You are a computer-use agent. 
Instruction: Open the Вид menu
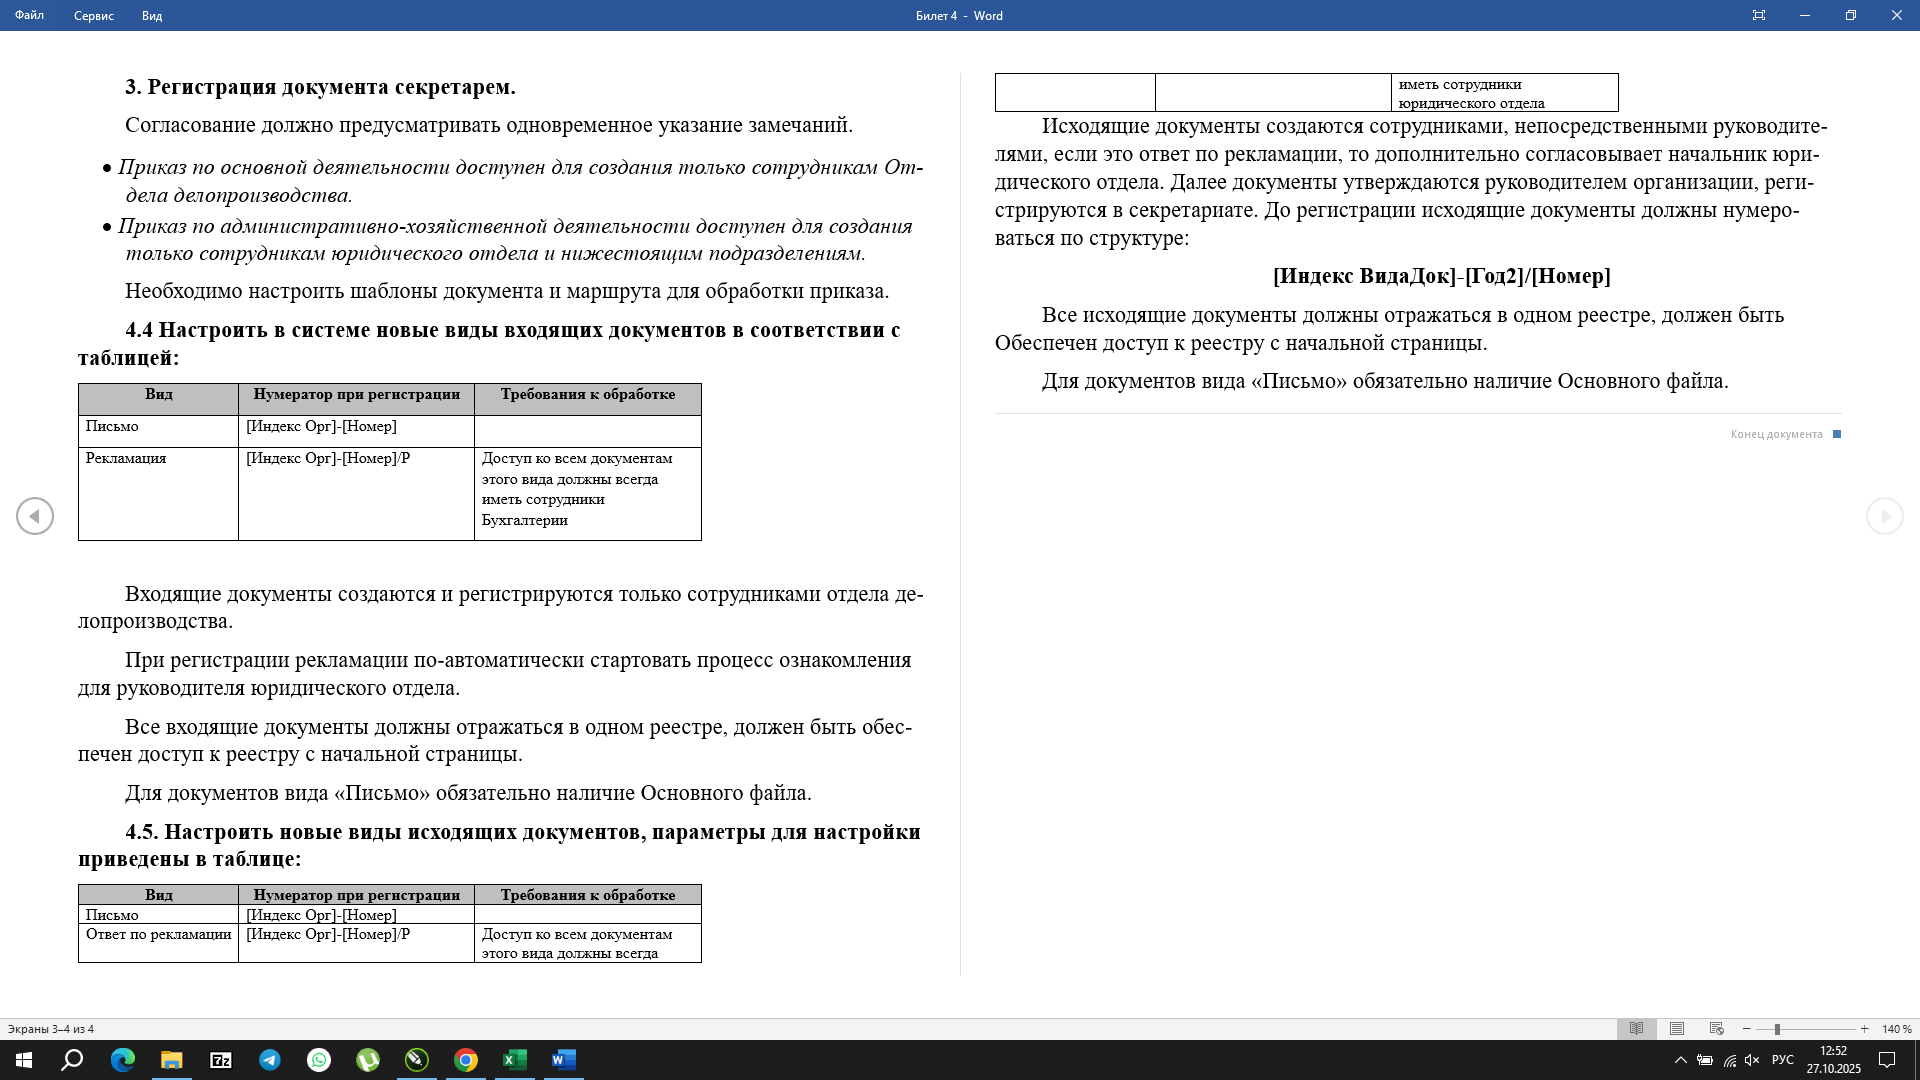pos(151,16)
